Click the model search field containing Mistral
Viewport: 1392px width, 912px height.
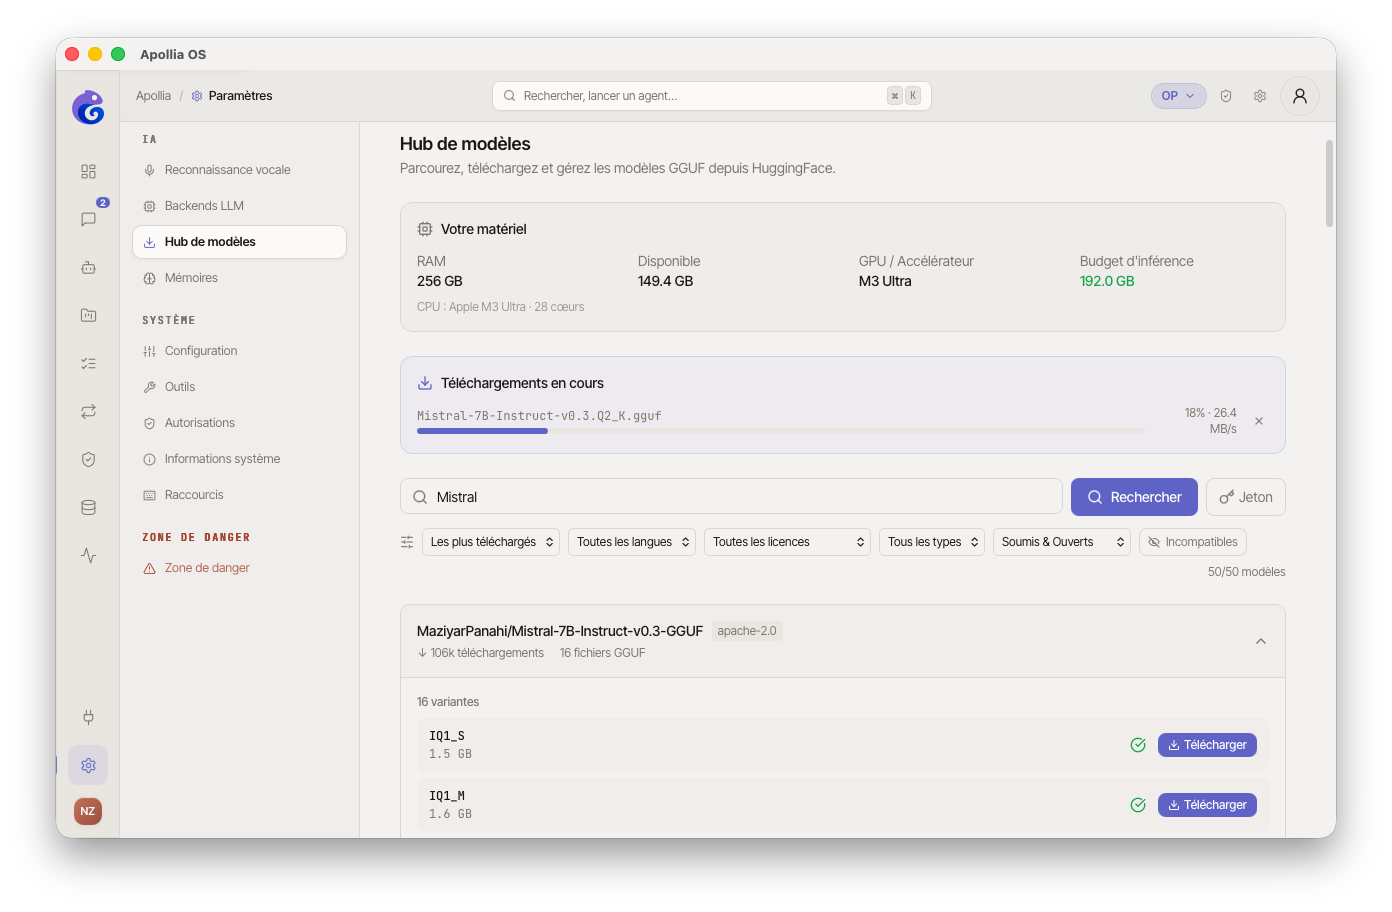pyautogui.click(x=731, y=497)
